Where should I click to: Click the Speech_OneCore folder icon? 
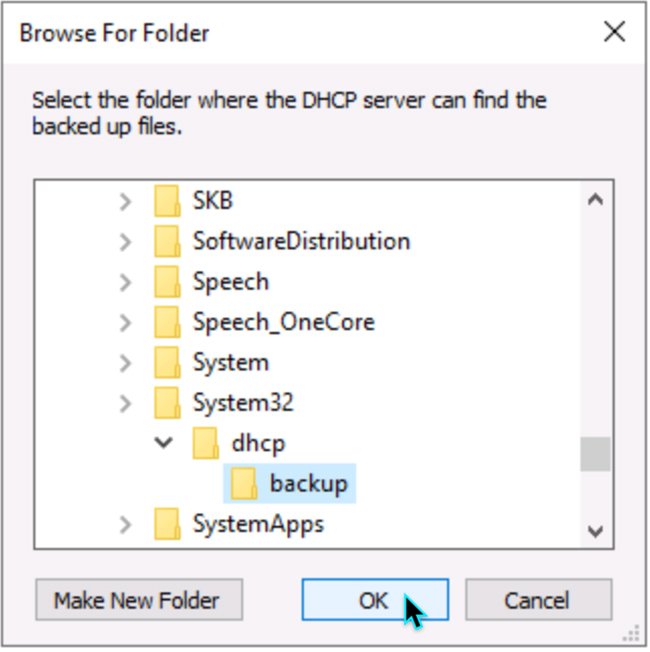pos(167,322)
